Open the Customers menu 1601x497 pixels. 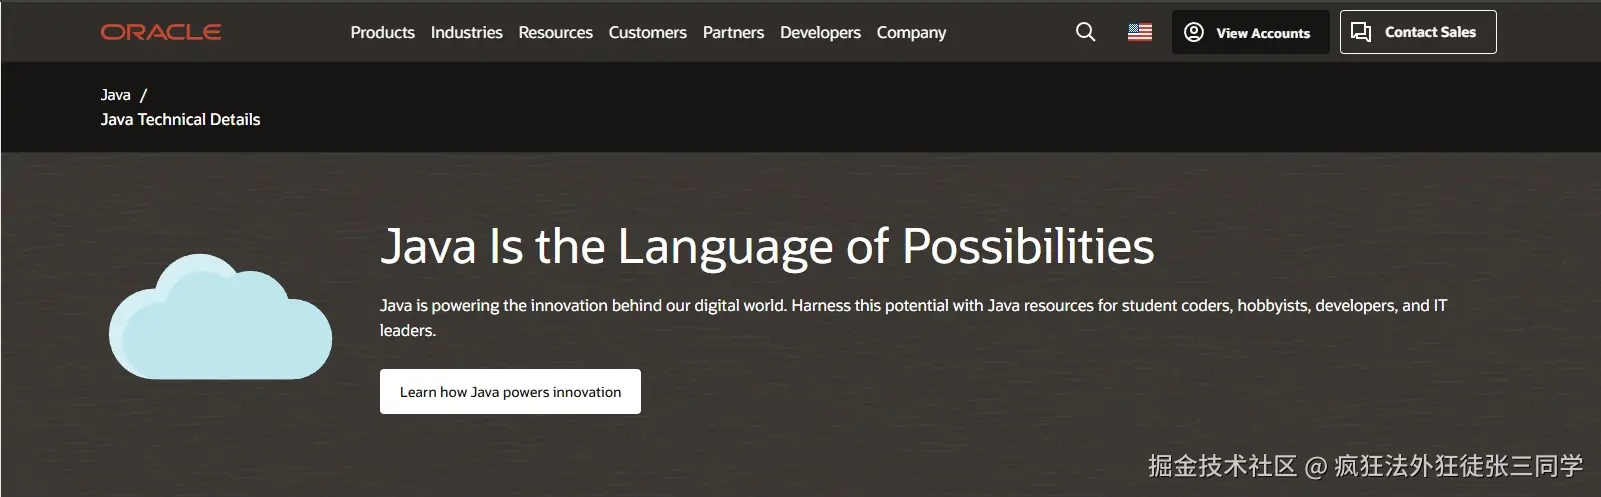pos(647,32)
